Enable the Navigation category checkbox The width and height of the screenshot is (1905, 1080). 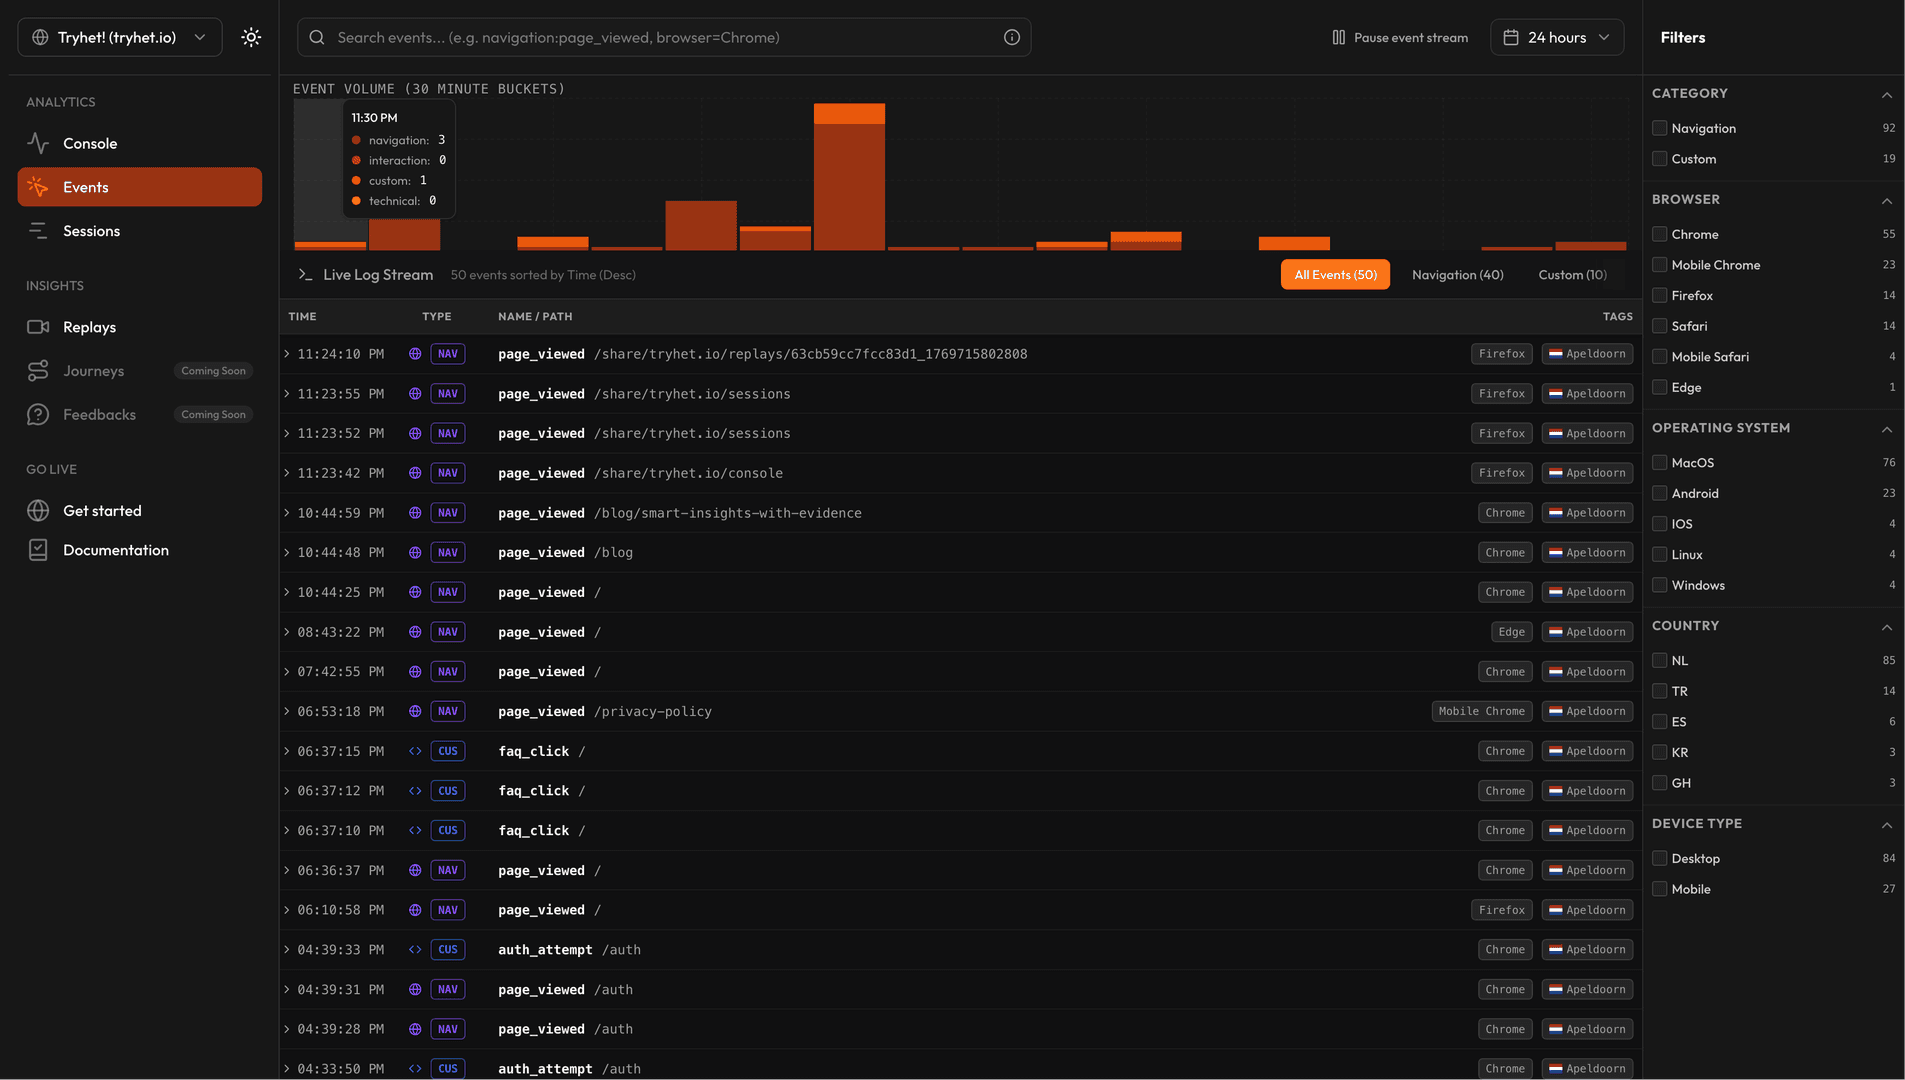coord(1659,128)
